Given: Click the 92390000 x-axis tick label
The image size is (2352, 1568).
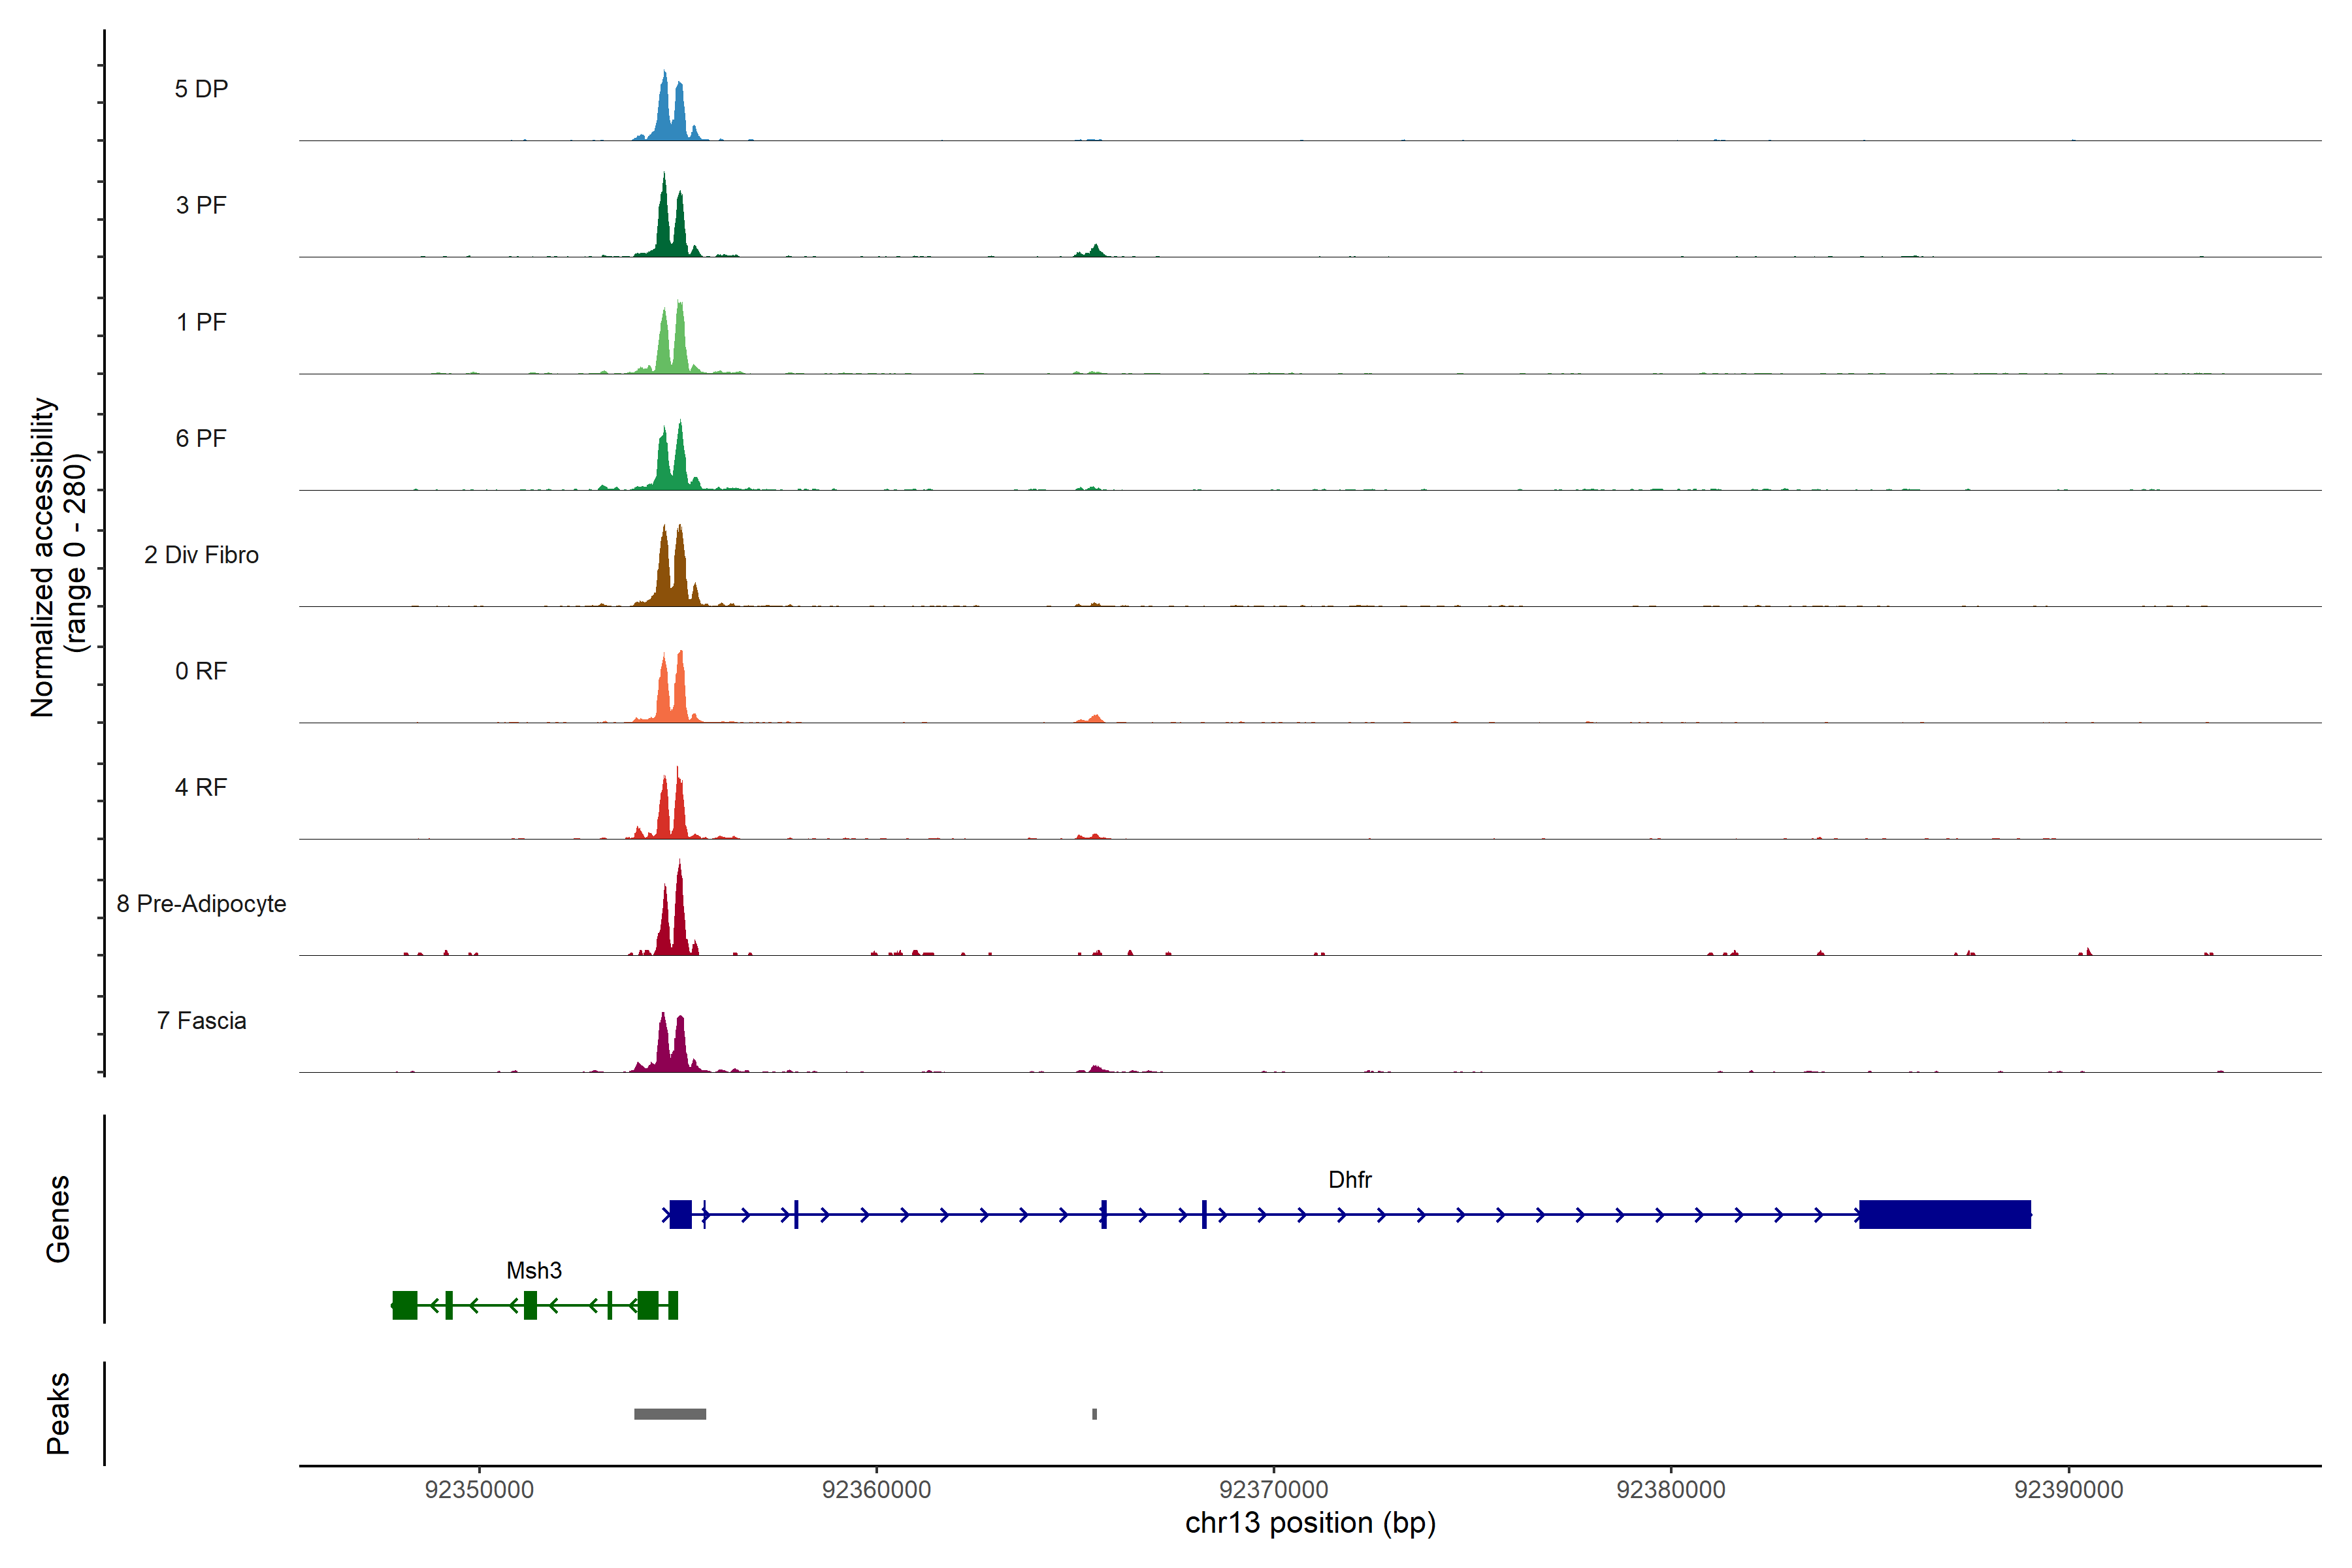Looking at the screenshot, I should click(x=2068, y=1489).
